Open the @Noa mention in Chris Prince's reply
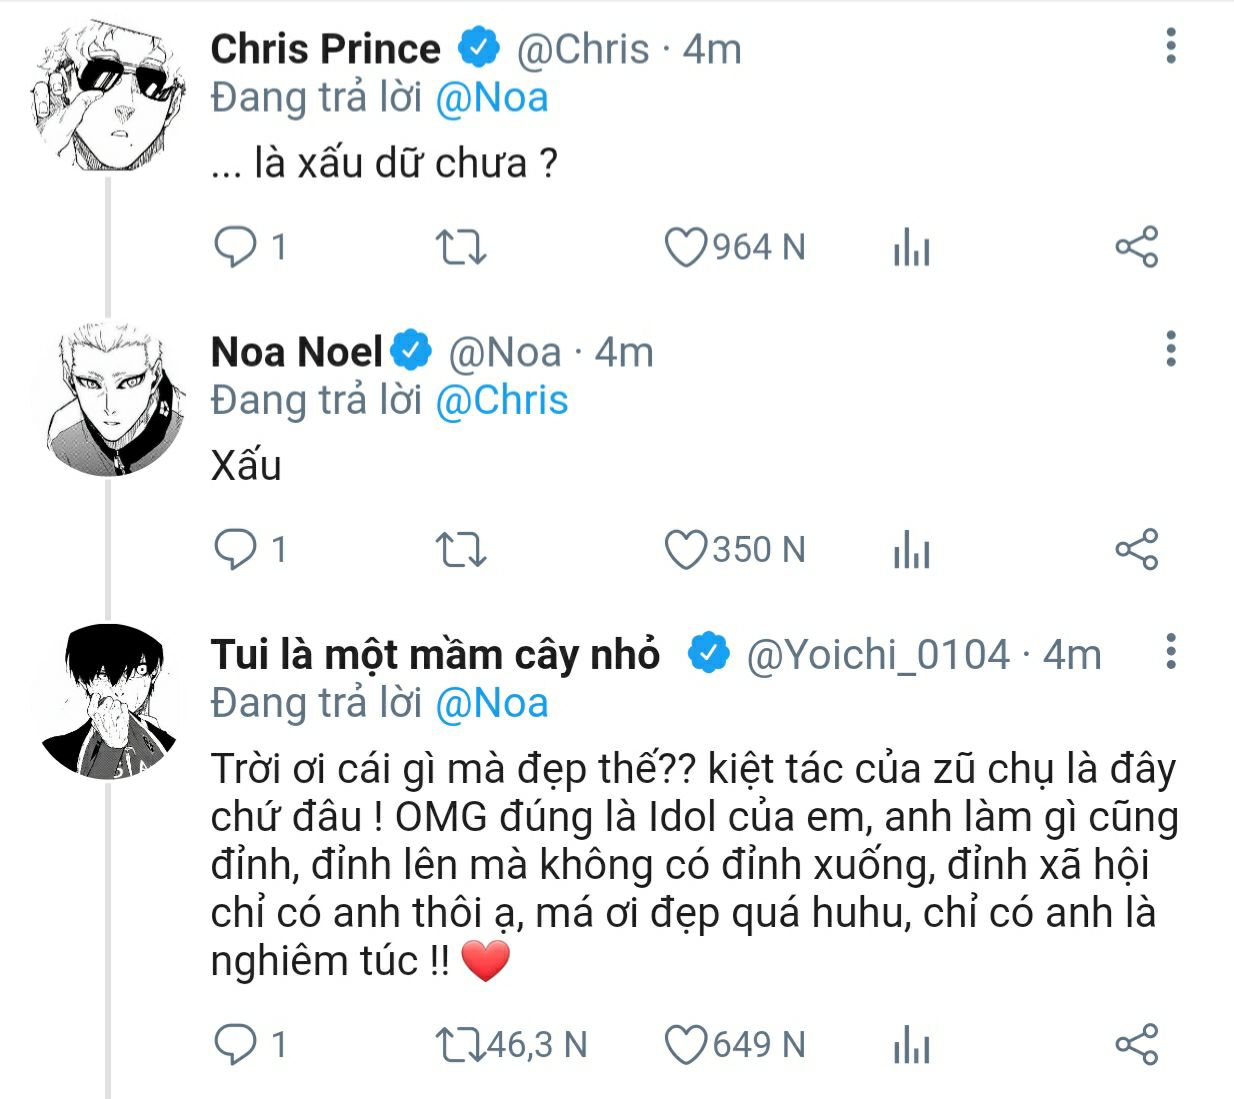The height and width of the screenshot is (1099, 1234). pyautogui.click(x=492, y=98)
